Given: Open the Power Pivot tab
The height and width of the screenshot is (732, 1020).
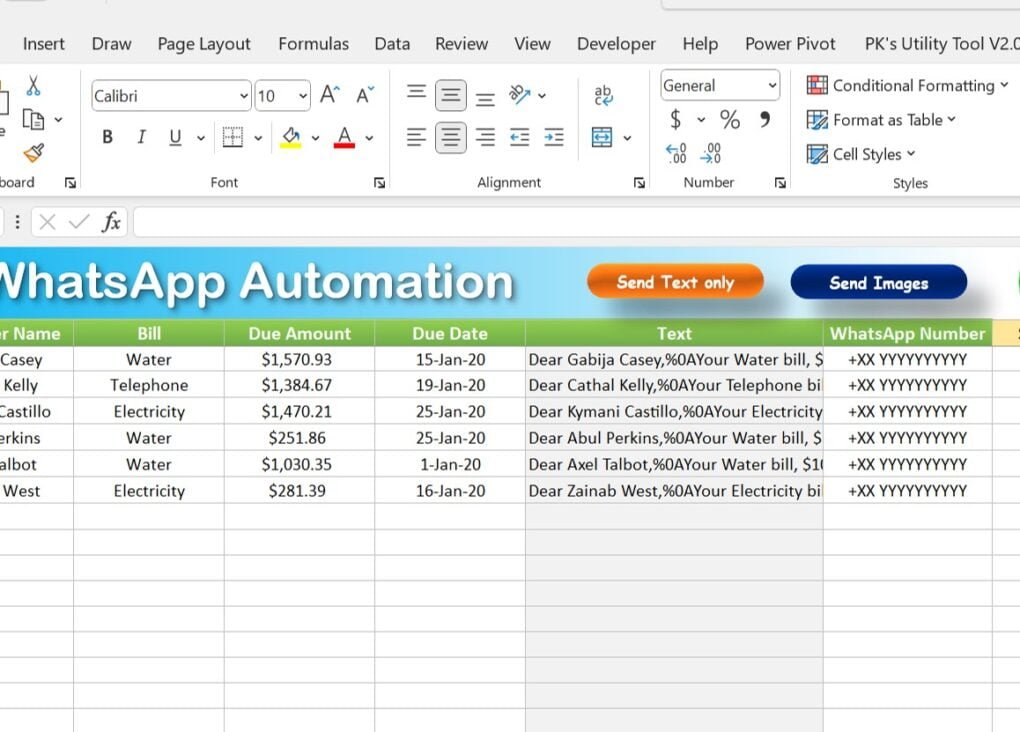Looking at the screenshot, I should (790, 44).
